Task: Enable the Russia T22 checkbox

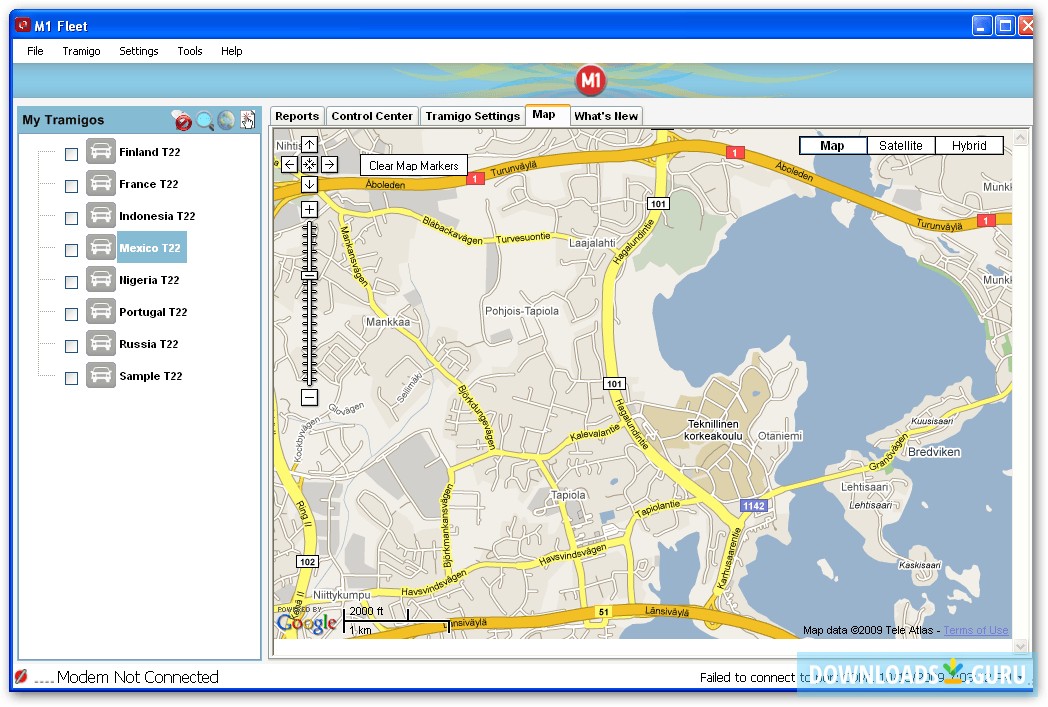Action: (71, 346)
